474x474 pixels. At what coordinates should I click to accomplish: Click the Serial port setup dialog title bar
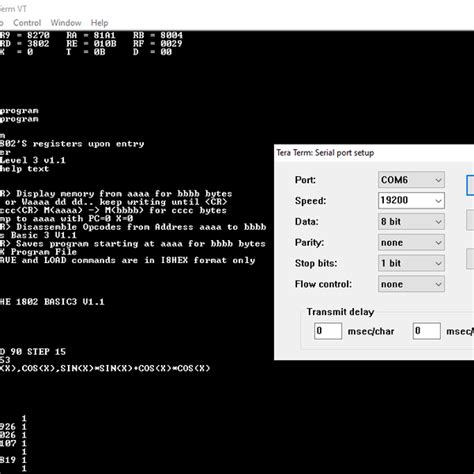pyautogui.click(x=374, y=153)
